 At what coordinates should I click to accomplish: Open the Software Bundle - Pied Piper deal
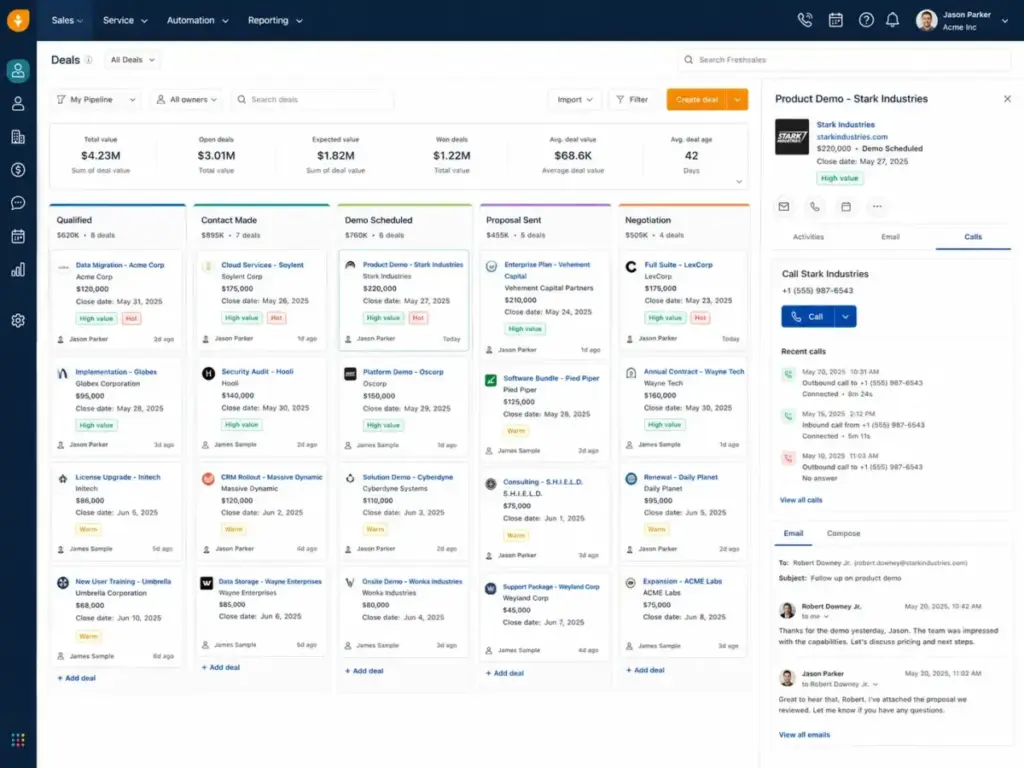click(x=551, y=378)
